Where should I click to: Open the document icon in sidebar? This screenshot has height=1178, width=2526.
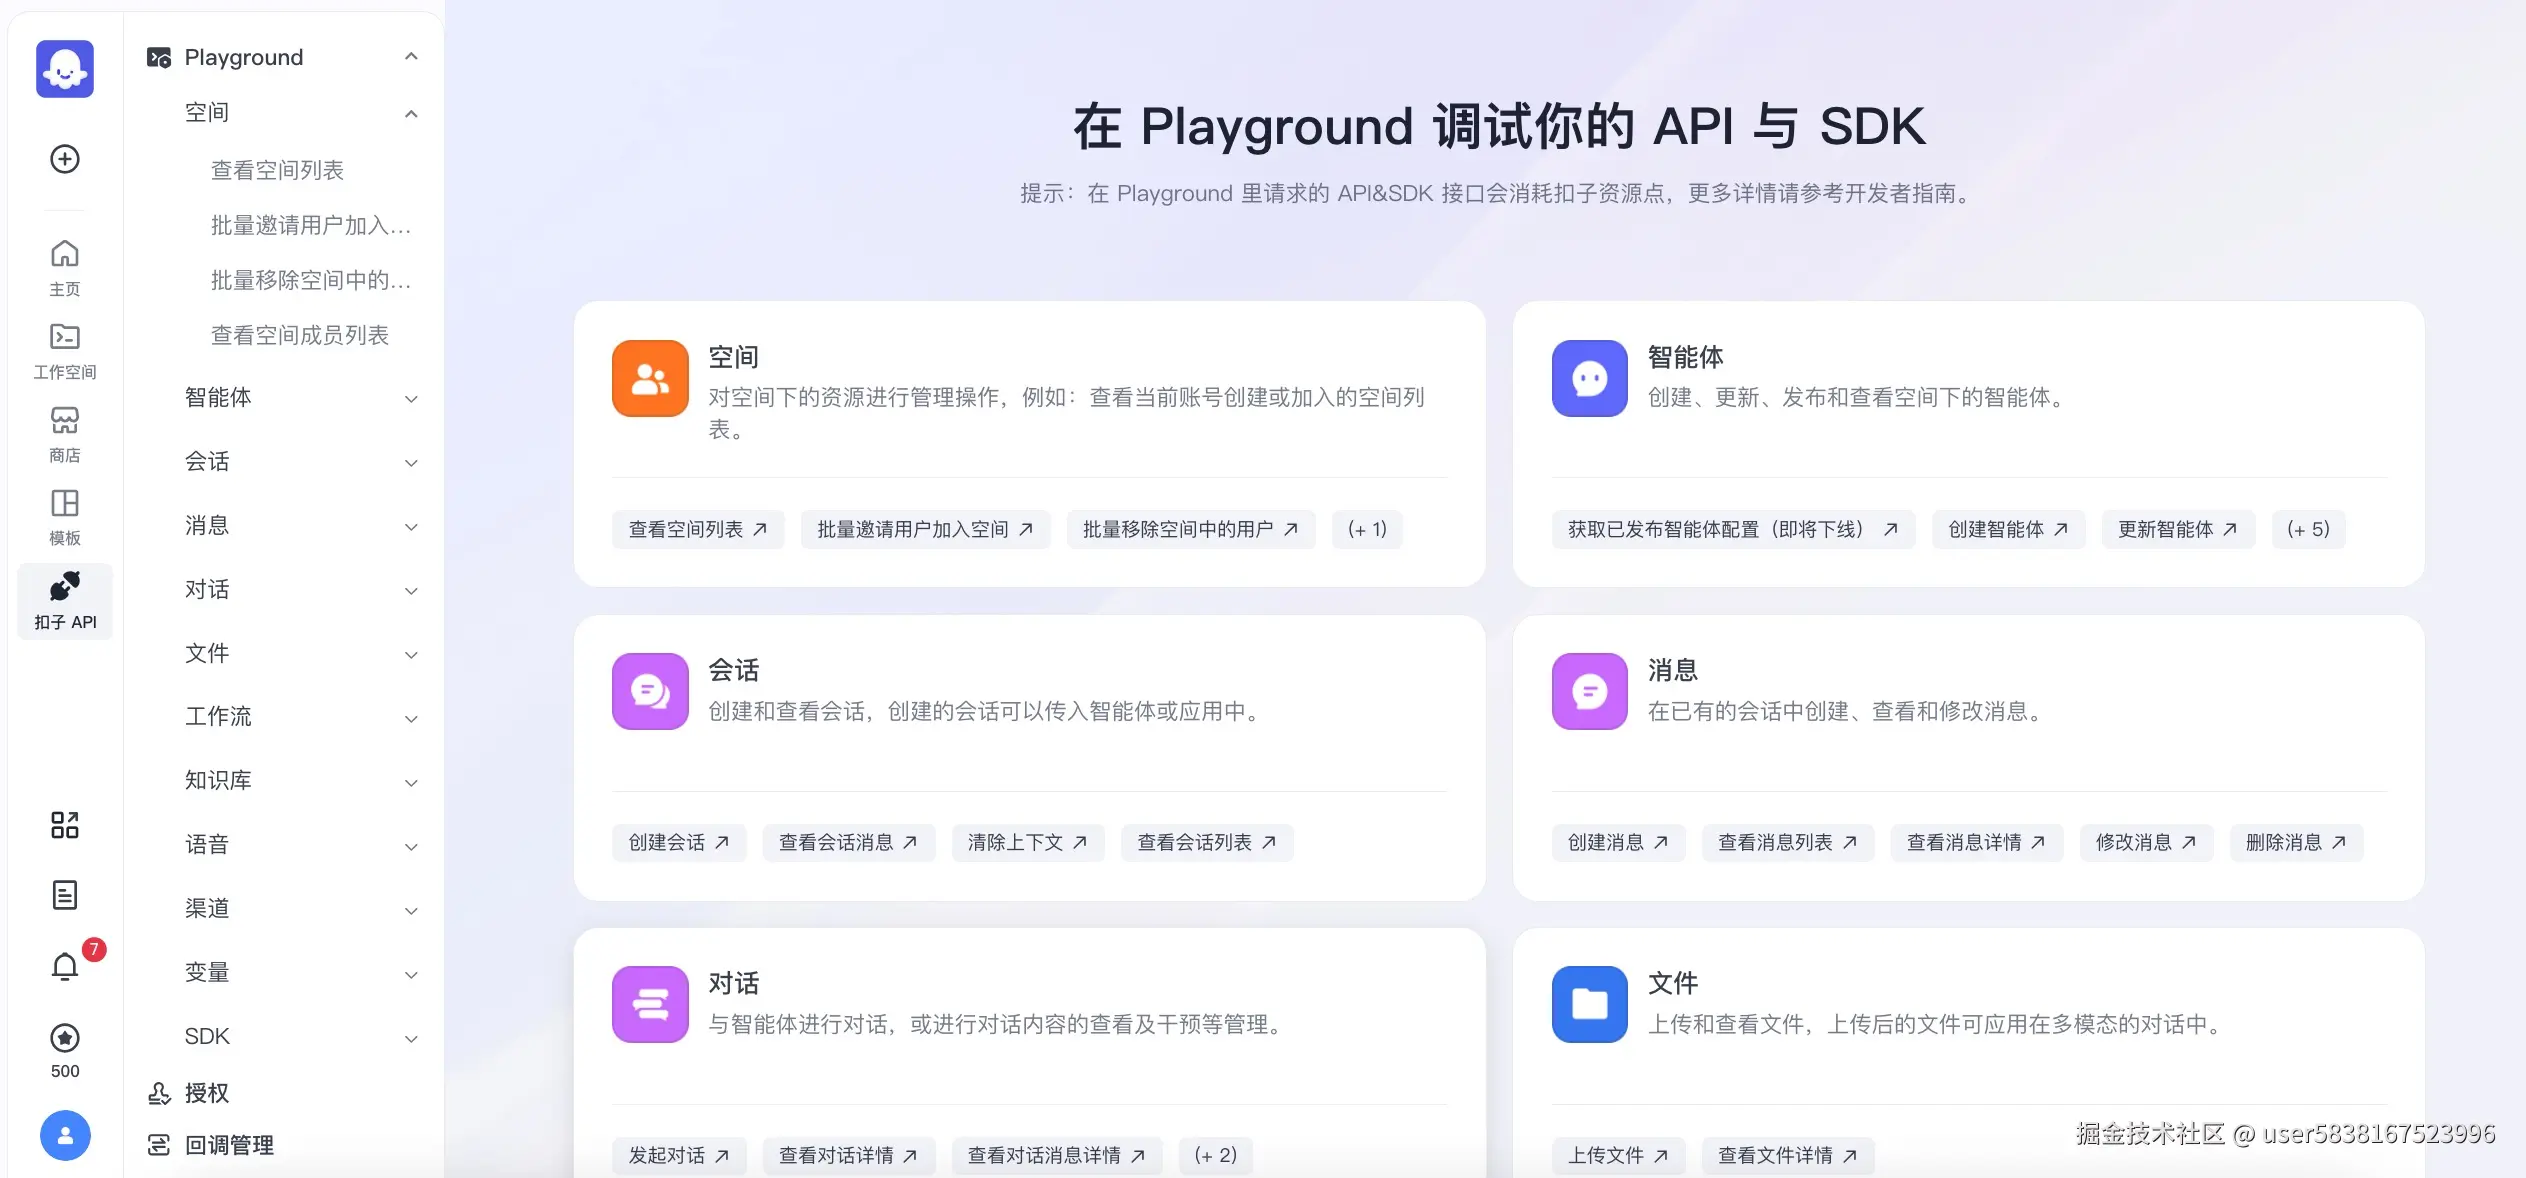64,894
